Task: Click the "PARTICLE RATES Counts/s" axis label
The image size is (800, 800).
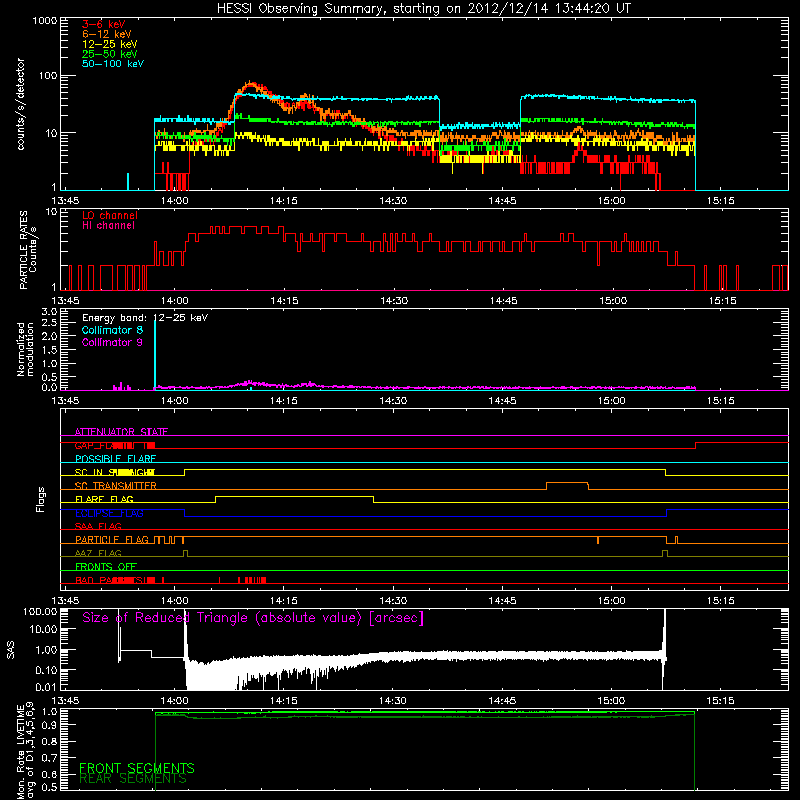Action: click(x=28, y=249)
